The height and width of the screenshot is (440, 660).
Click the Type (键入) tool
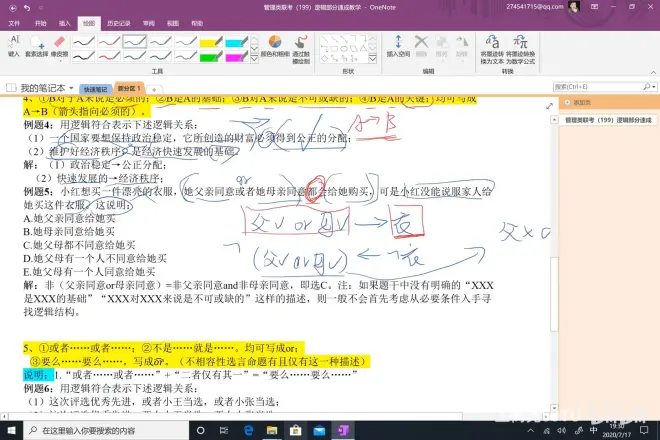[14, 45]
